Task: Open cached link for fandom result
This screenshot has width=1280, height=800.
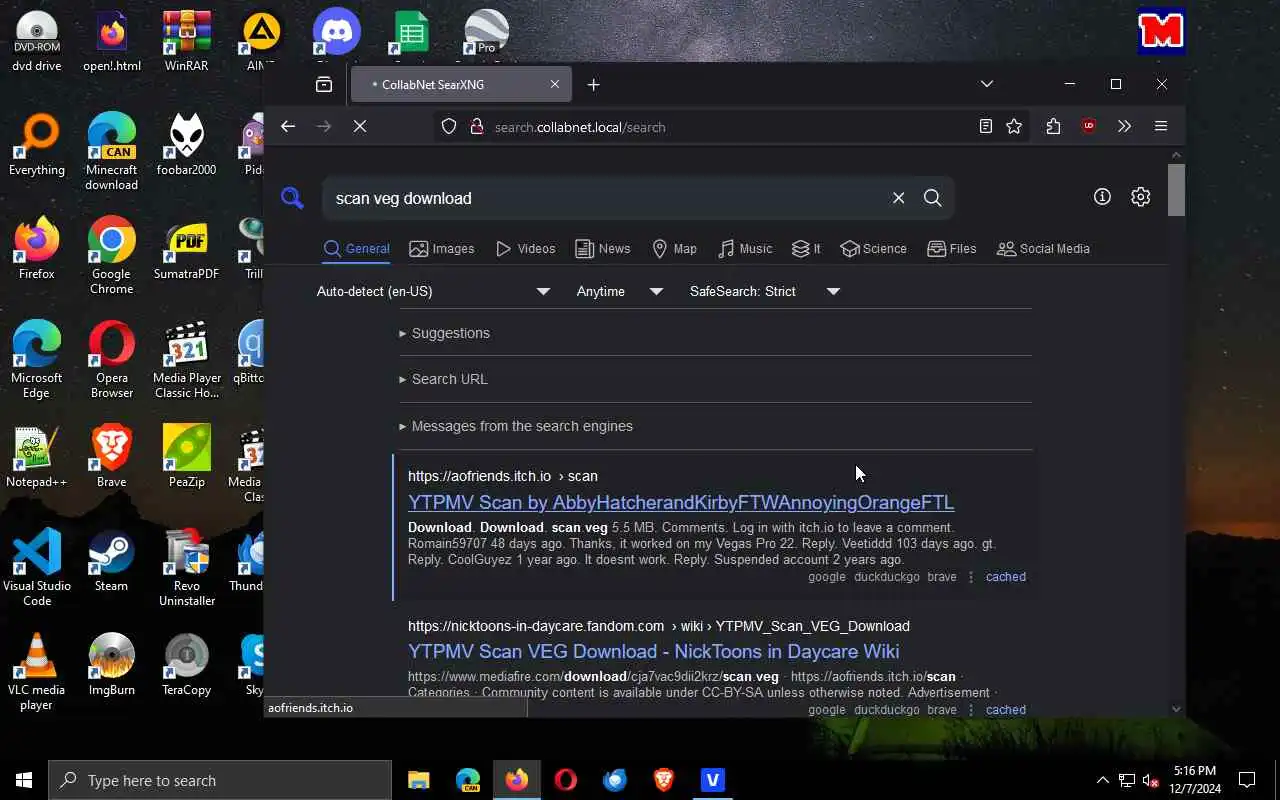Action: point(1005,710)
